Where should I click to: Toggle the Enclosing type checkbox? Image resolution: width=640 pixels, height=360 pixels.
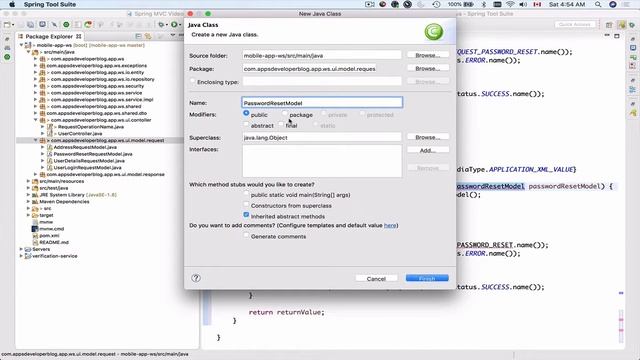point(193,81)
